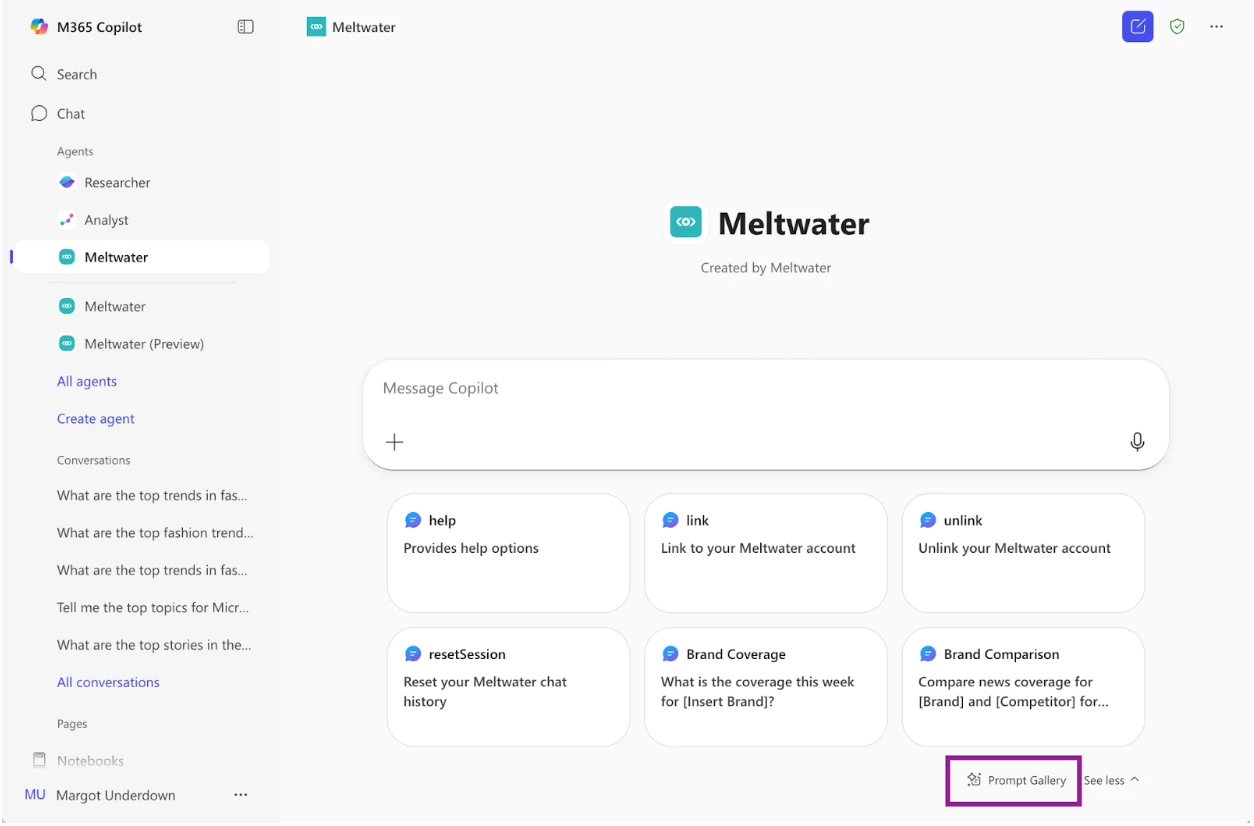Select the Brand Comparison prompt card

click(x=1023, y=687)
